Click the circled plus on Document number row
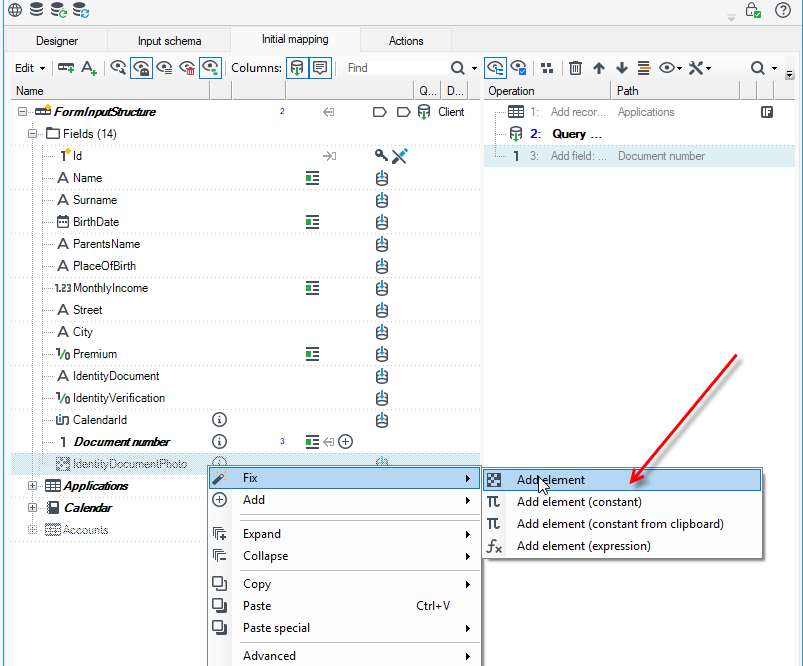The height and width of the screenshot is (666, 803). (x=346, y=442)
